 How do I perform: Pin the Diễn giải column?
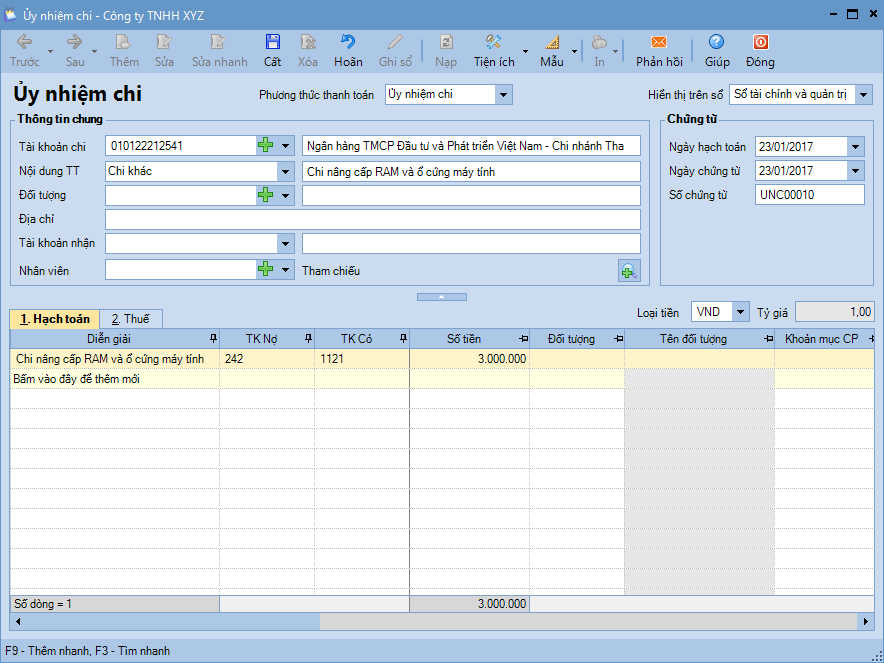(212, 339)
